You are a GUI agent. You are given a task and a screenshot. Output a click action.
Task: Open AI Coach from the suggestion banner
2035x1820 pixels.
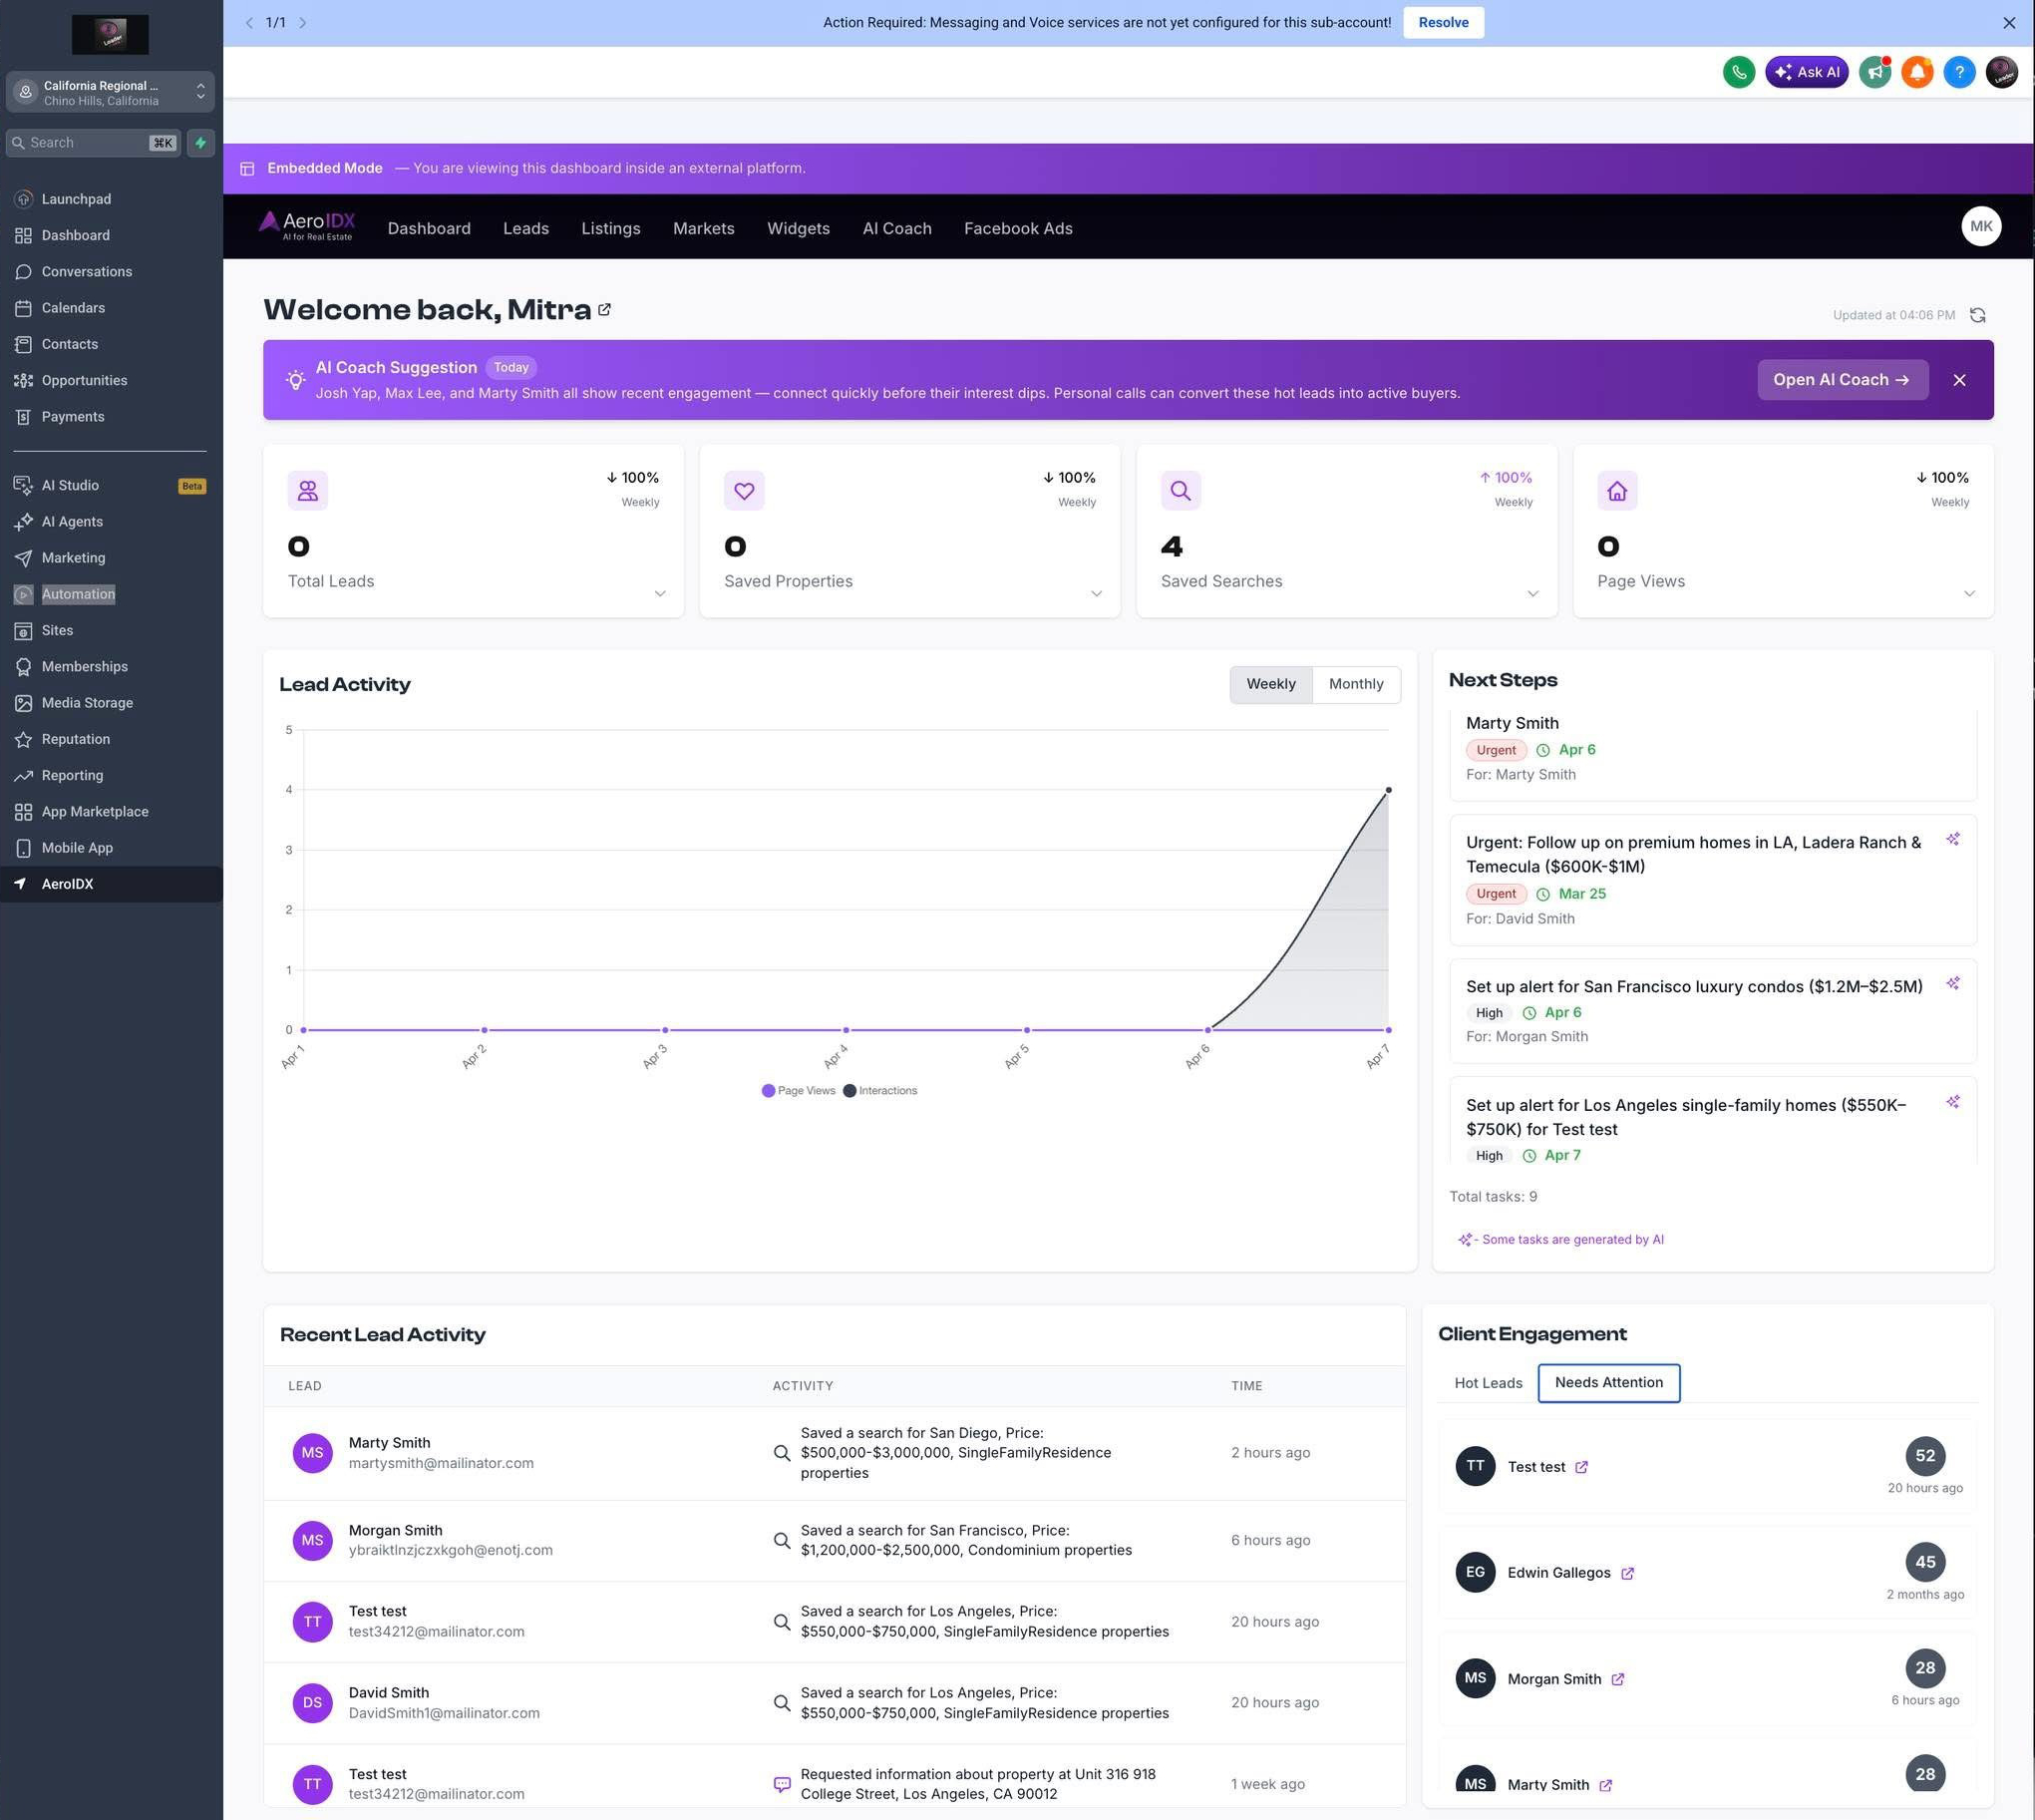1843,380
